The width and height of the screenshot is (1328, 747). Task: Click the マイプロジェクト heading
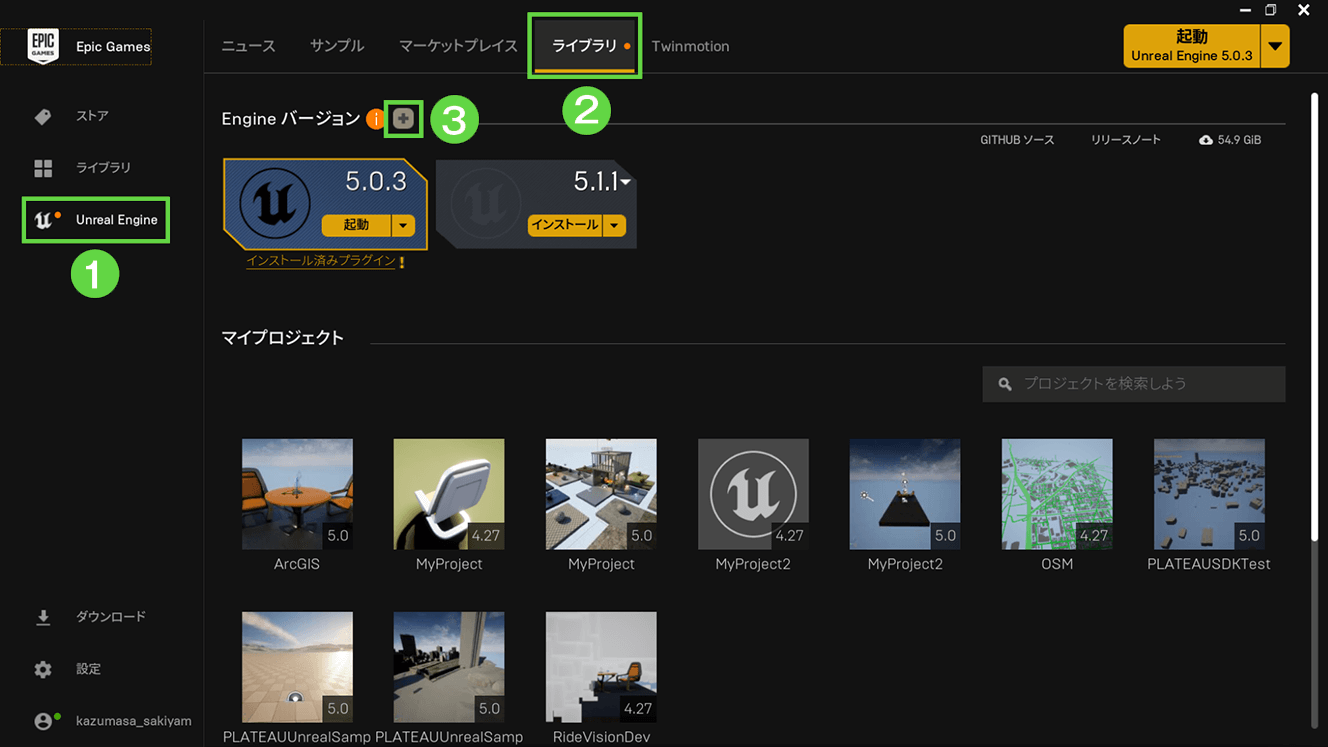pos(283,338)
